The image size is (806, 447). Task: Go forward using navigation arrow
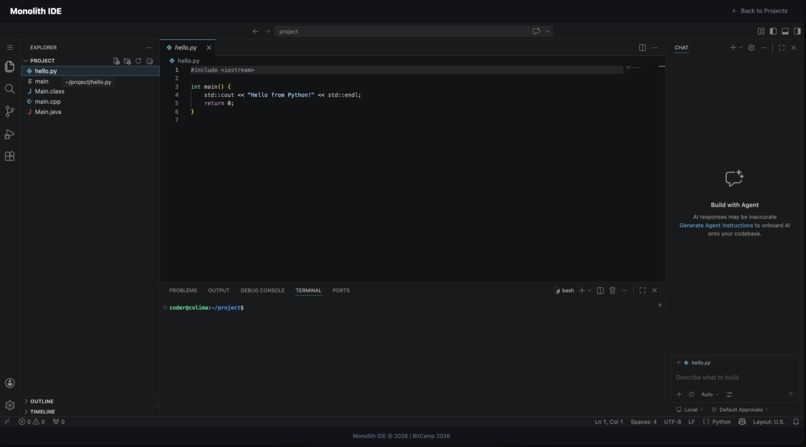coord(267,31)
